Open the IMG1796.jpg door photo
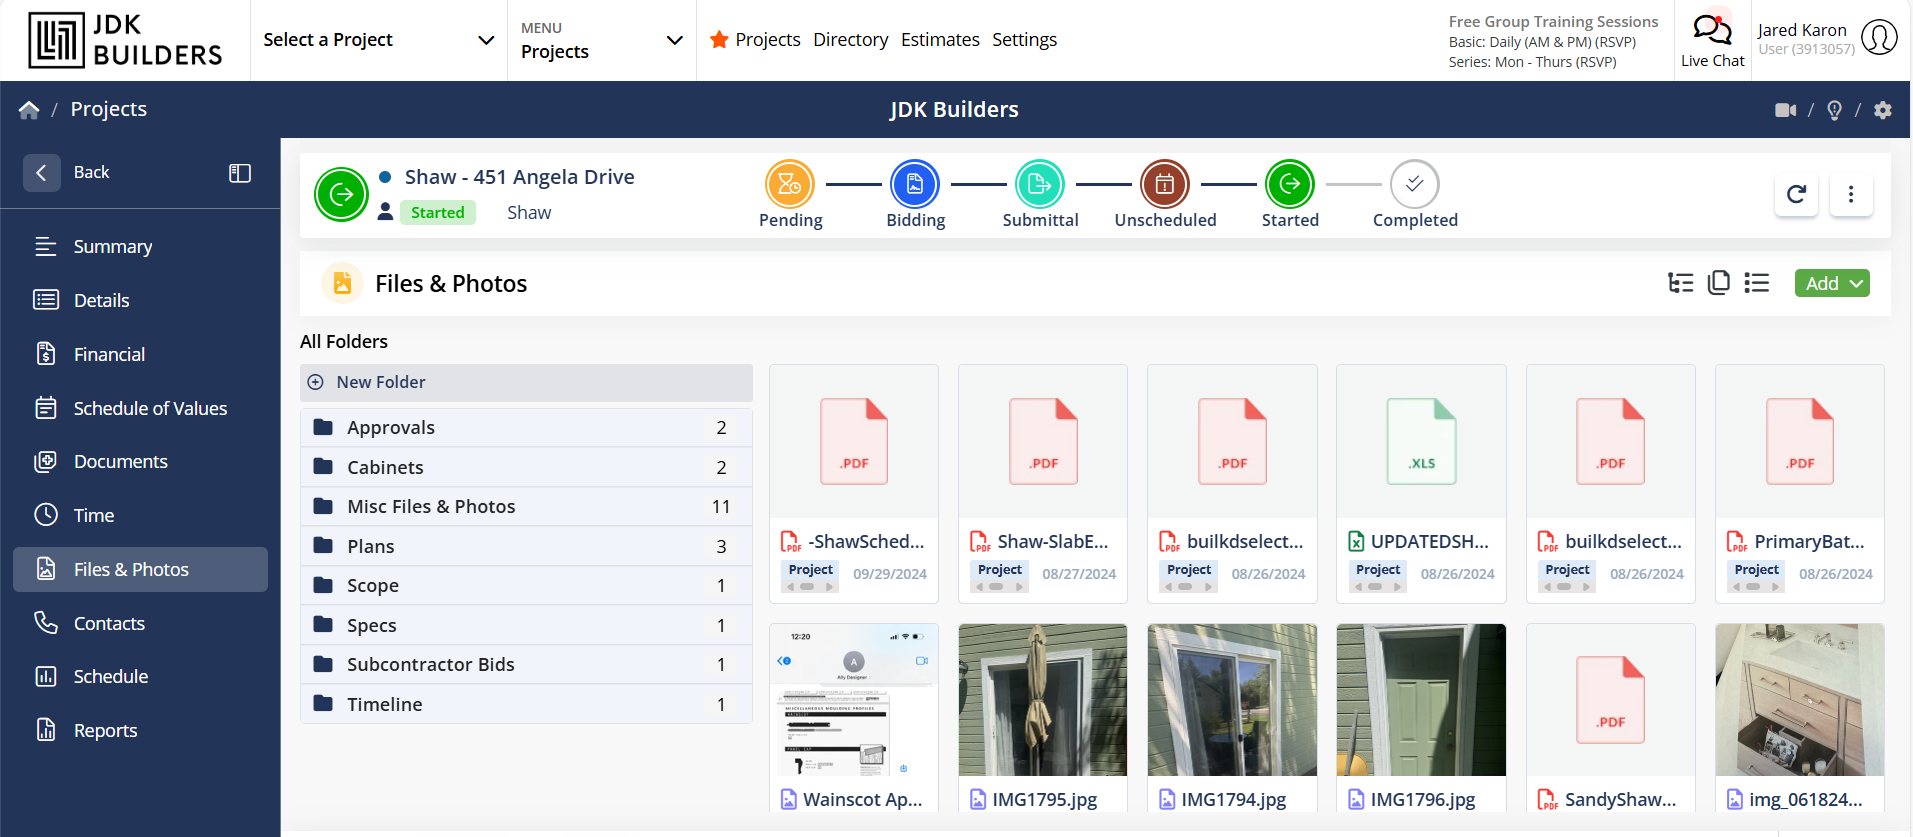 [x=1421, y=700]
